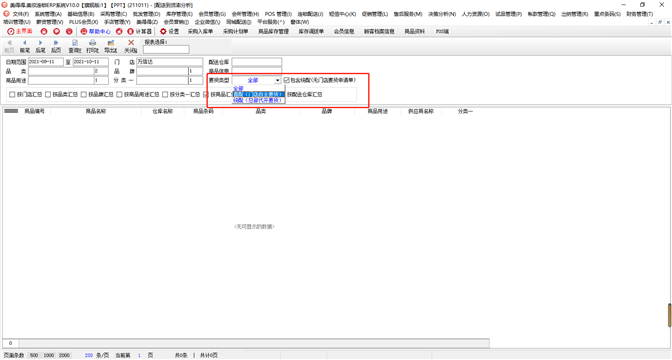672x360 pixels.
Task: Uncheck 包含特配 checkbox
Action: 286,80
